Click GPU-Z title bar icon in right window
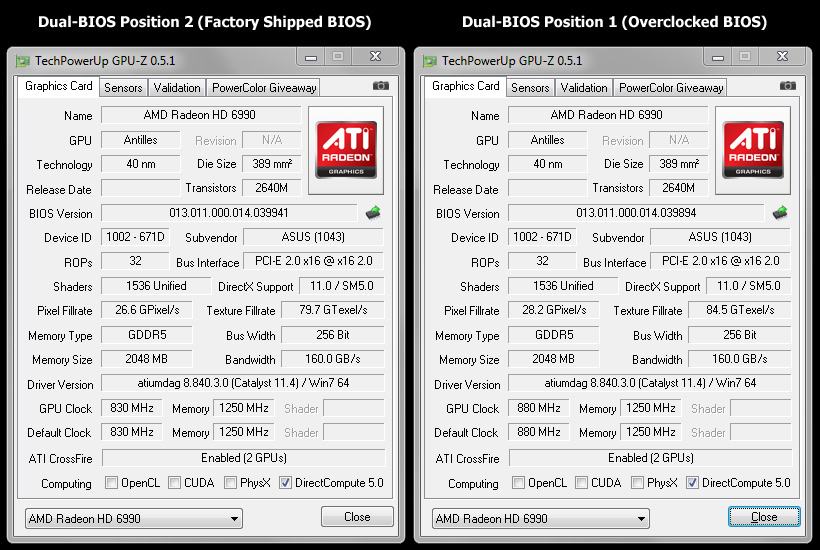This screenshot has width=820, height=550. coord(431,60)
